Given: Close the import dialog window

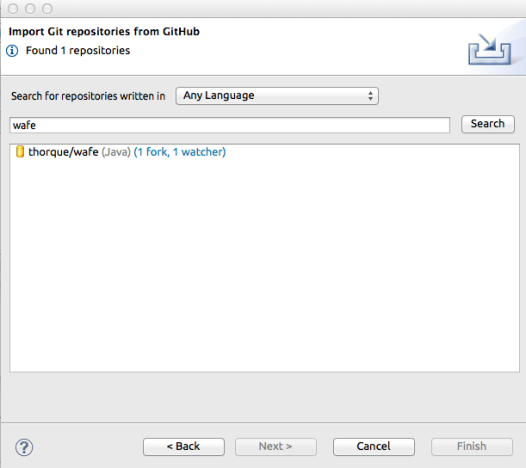Looking at the screenshot, I should click(13, 8).
